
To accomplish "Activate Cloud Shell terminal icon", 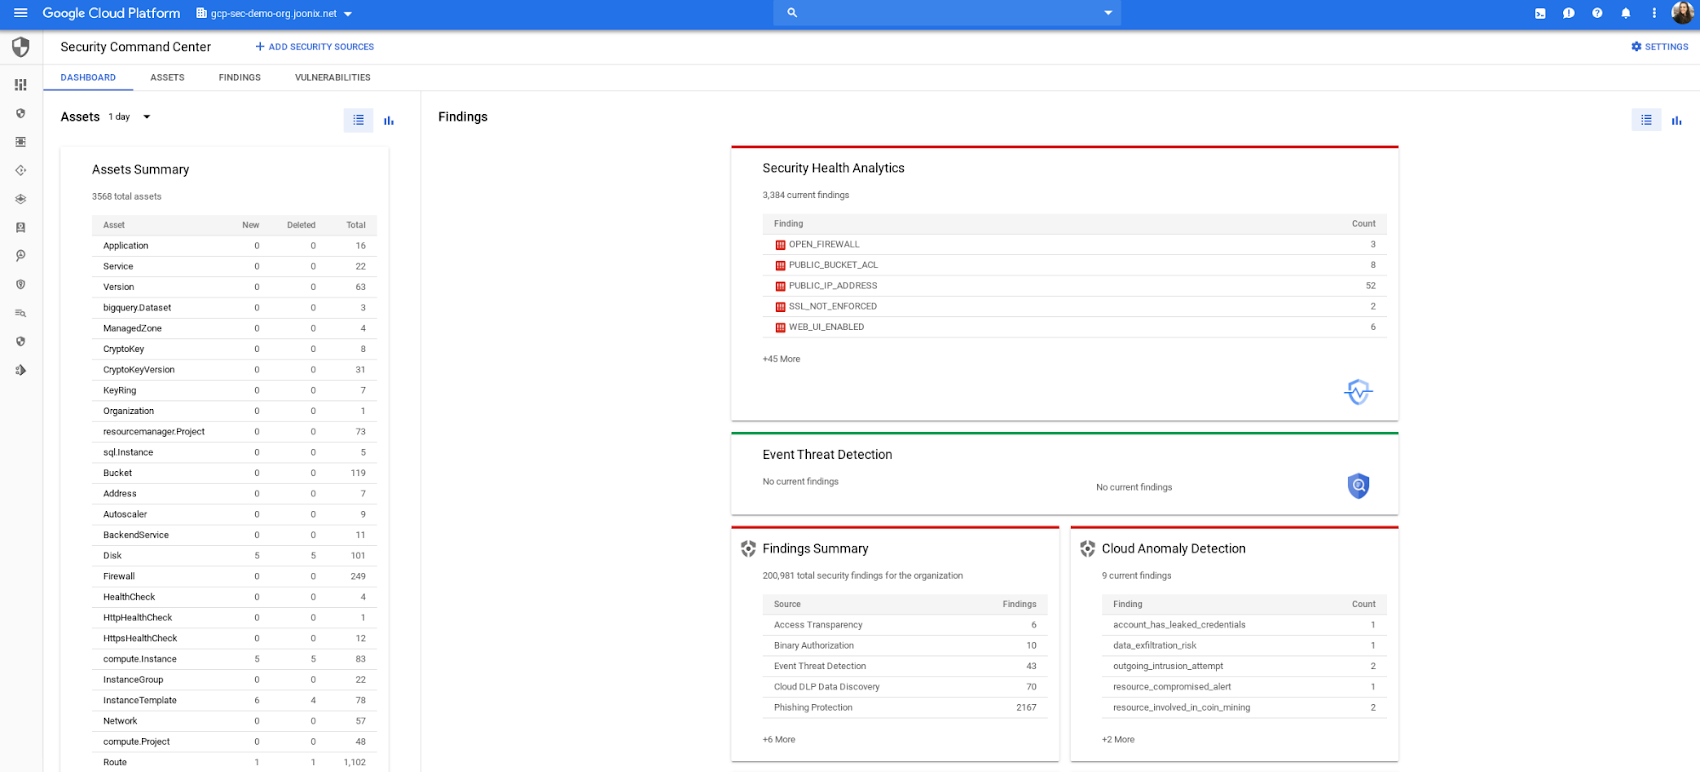I will (x=1540, y=13).
